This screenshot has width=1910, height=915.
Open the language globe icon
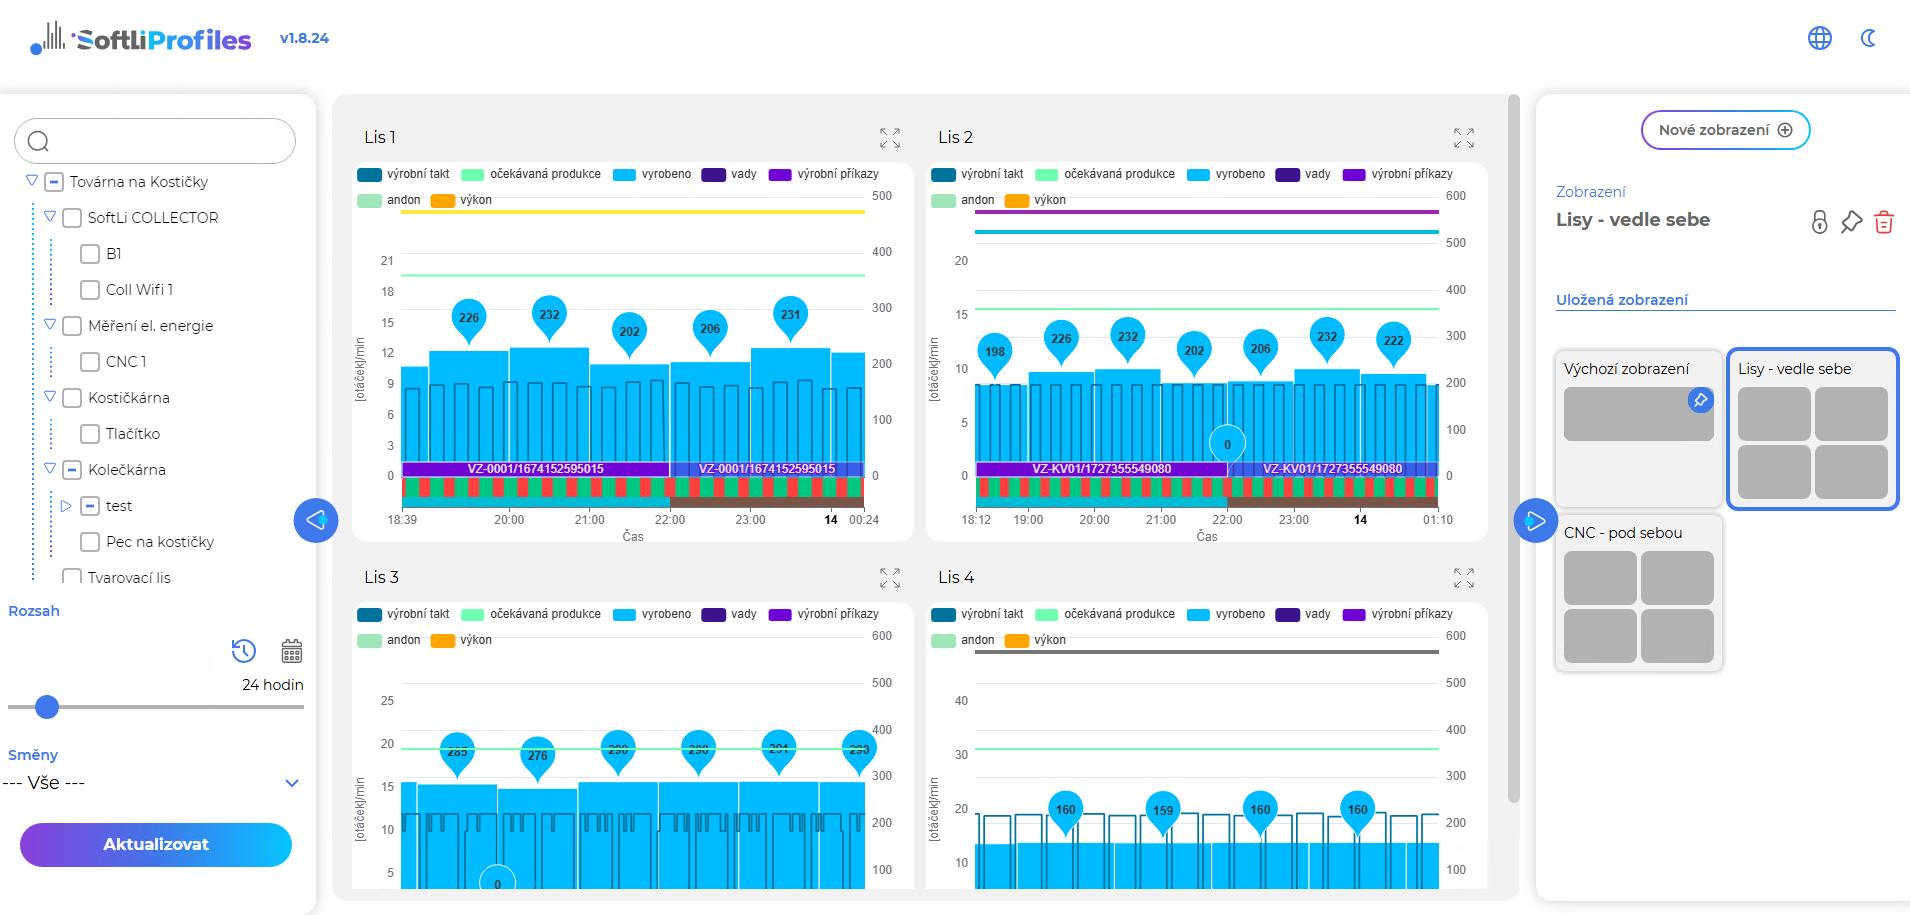pos(1820,38)
